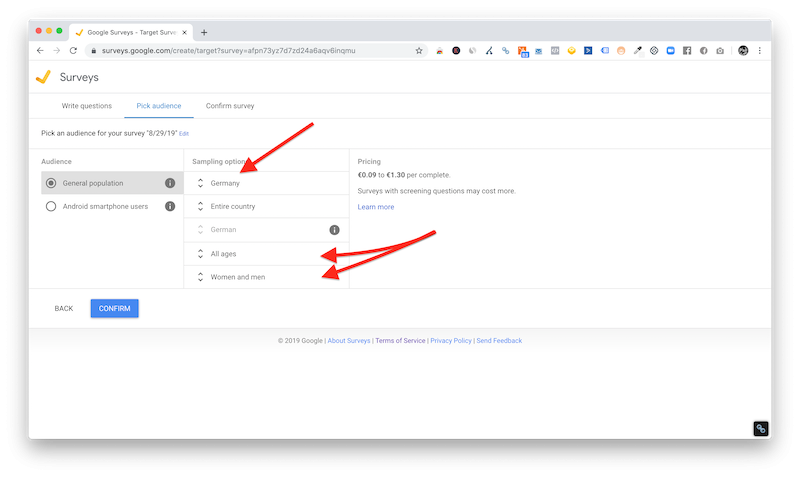The image size is (800, 477).
Task: Click the Zoom camera extension icon
Action: click(x=670, y=51)
